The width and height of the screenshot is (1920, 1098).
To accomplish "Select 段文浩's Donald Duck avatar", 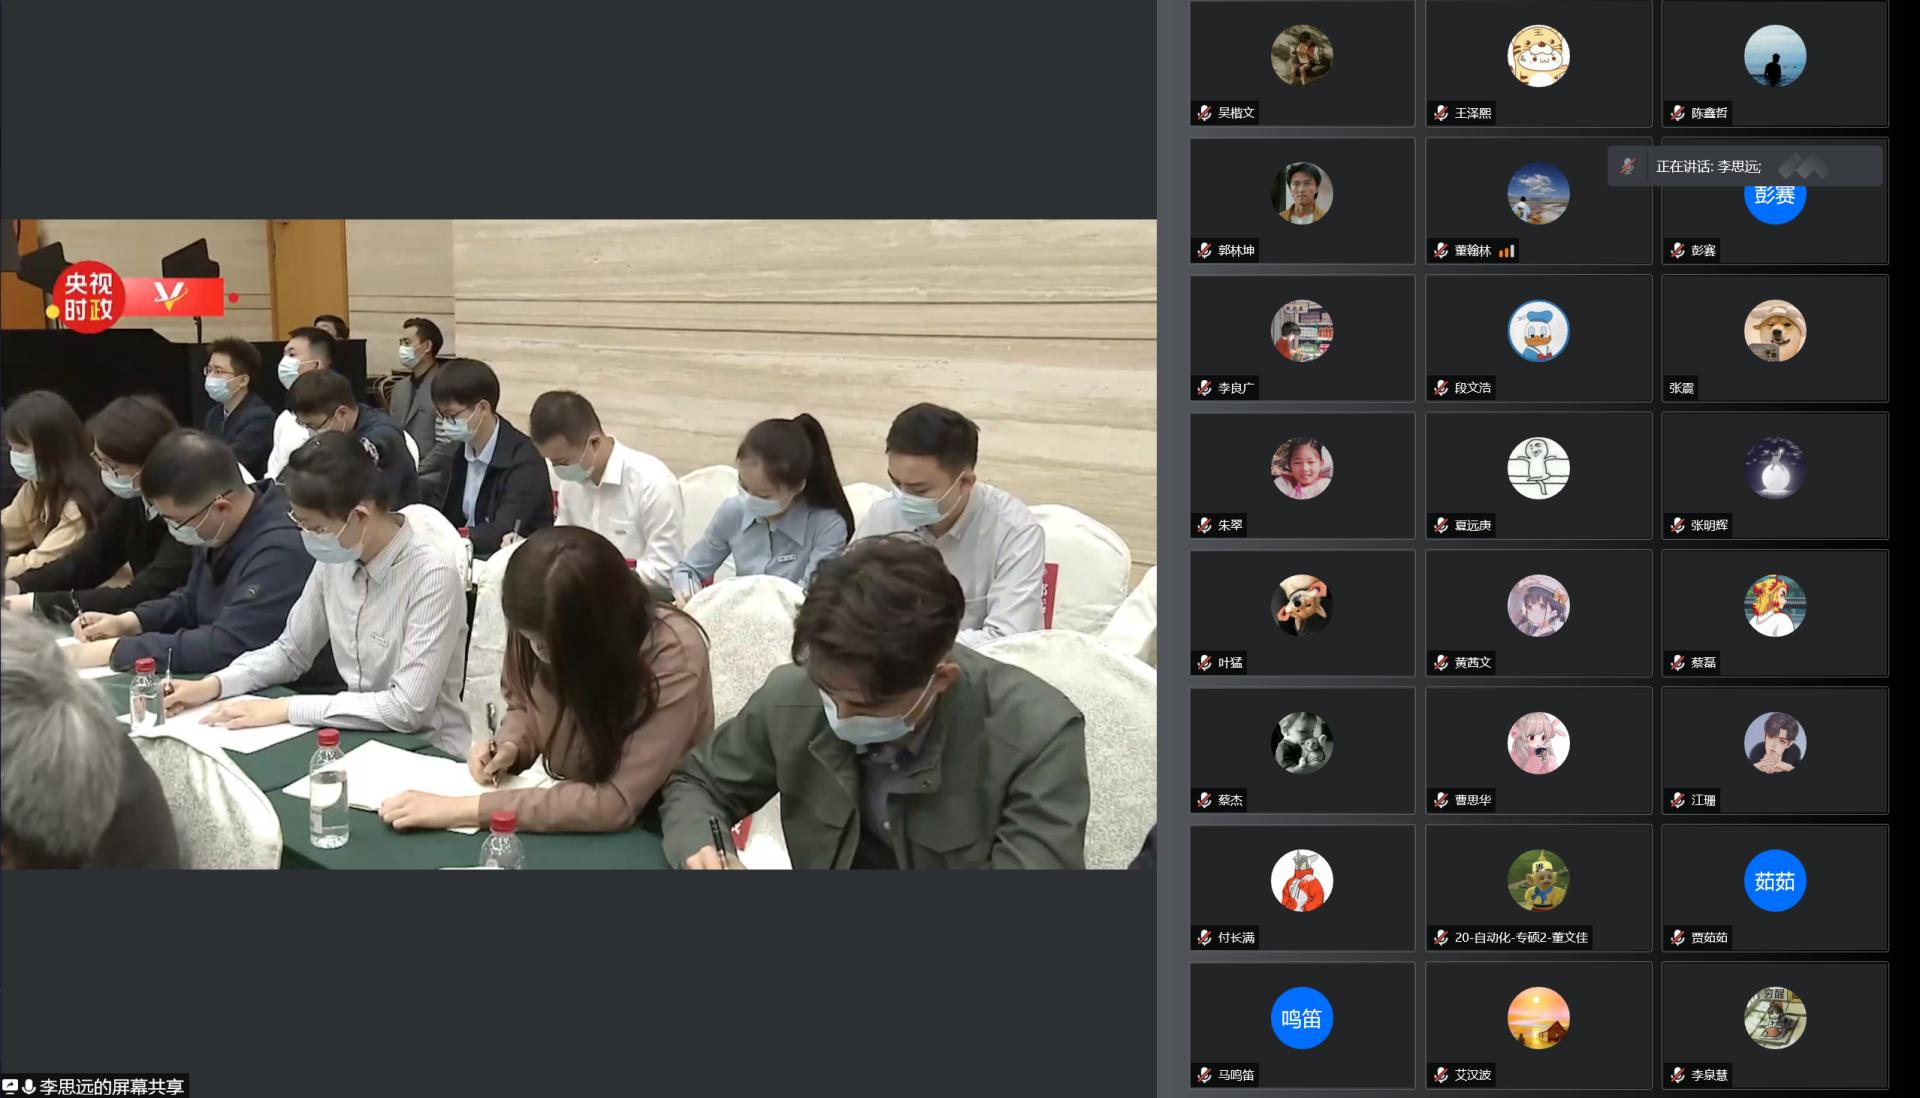I will (x=1538, y=331).
